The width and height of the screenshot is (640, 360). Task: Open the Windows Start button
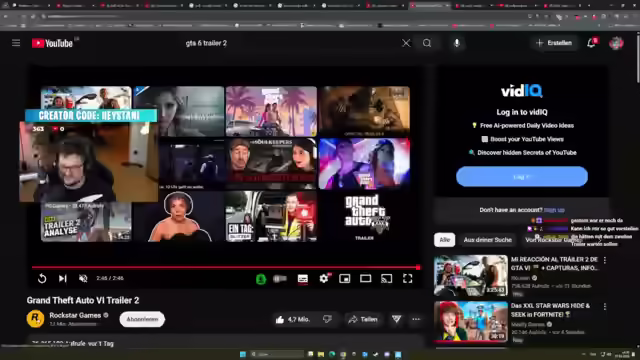click(243, 354)
